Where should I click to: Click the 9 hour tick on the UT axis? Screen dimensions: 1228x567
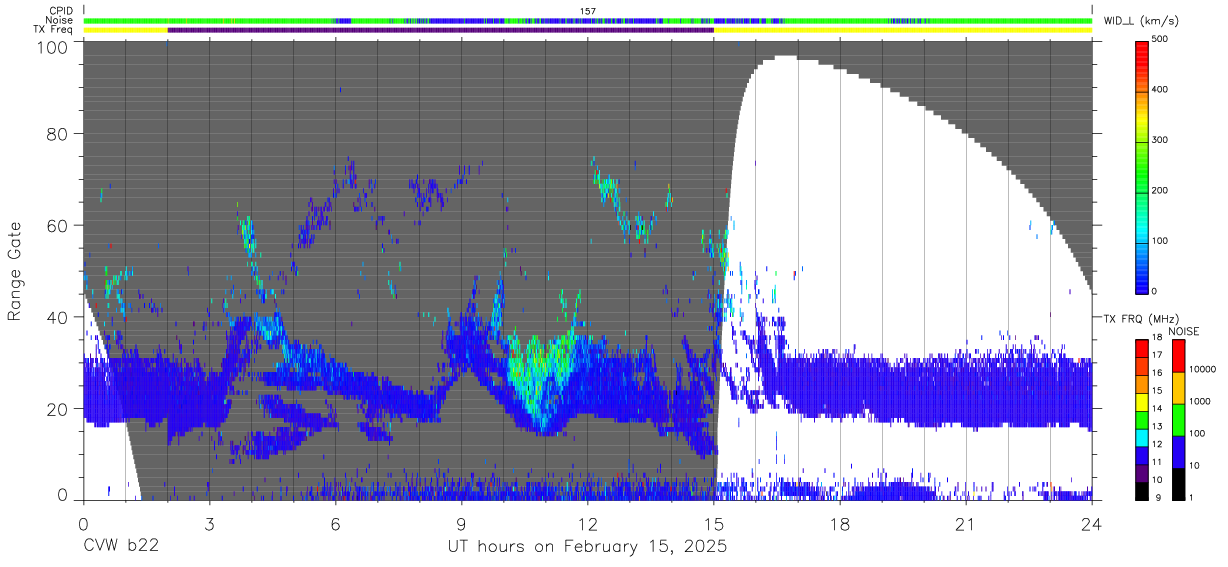[x=462, y=523]
